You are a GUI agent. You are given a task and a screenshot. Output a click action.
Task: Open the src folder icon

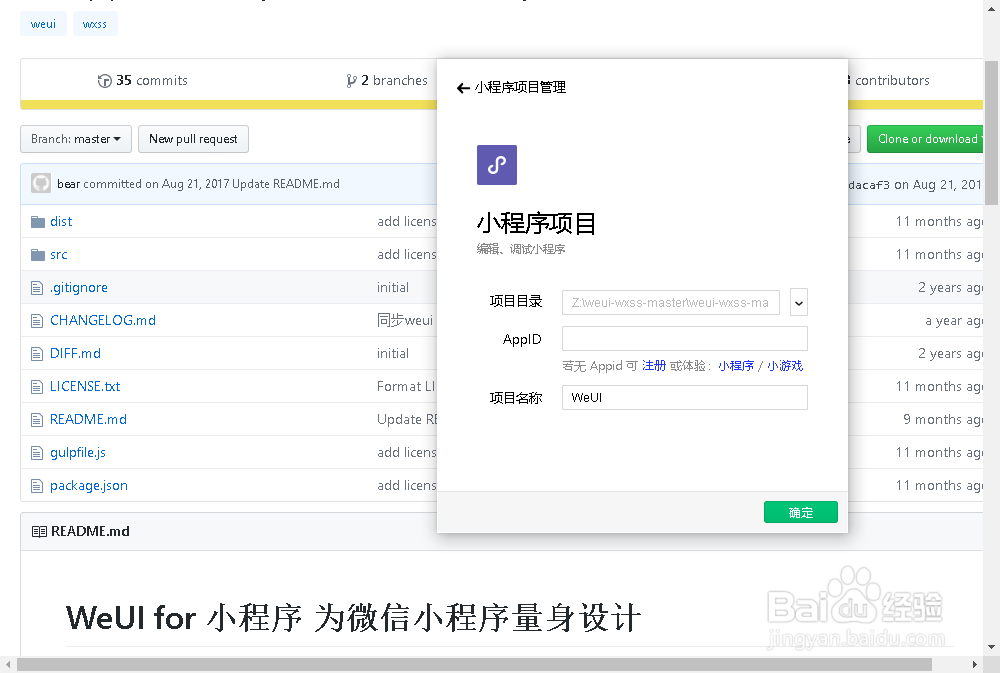point(38,255)
